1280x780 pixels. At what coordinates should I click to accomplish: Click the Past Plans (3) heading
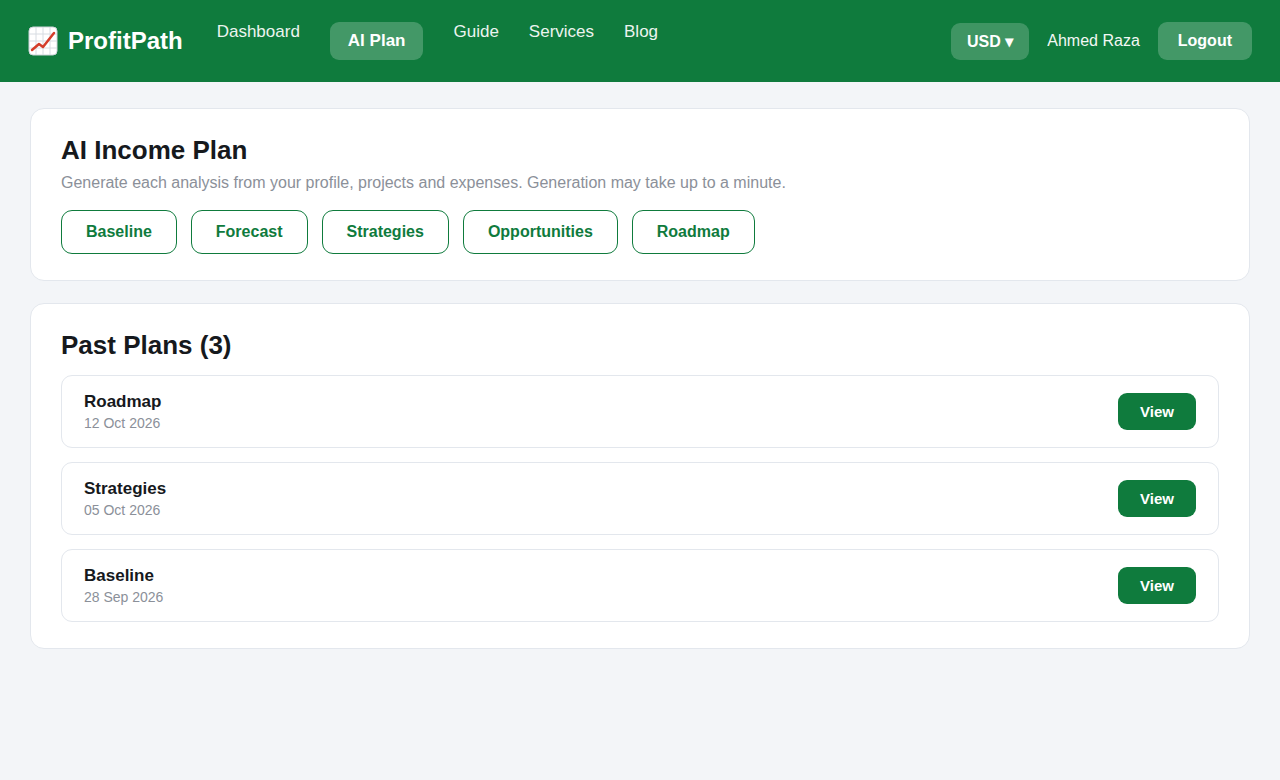click(146, 345)
